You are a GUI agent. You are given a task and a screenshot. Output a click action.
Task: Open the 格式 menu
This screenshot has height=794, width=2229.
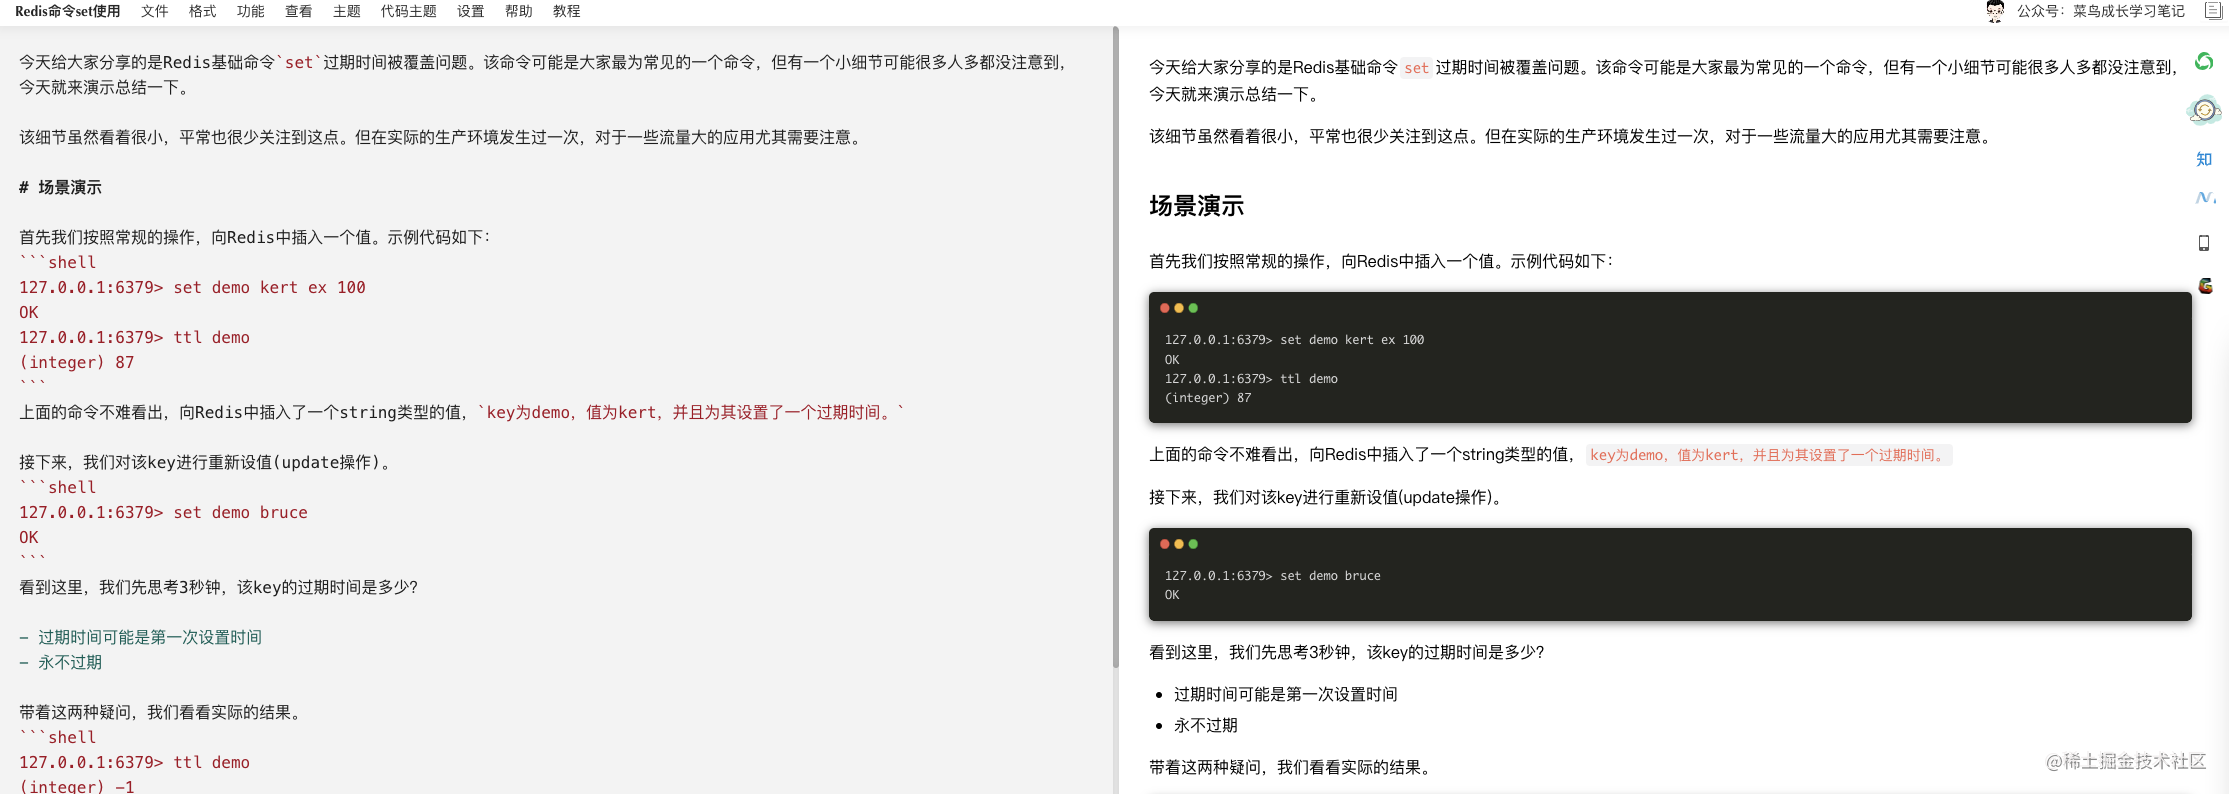(203, 11)
